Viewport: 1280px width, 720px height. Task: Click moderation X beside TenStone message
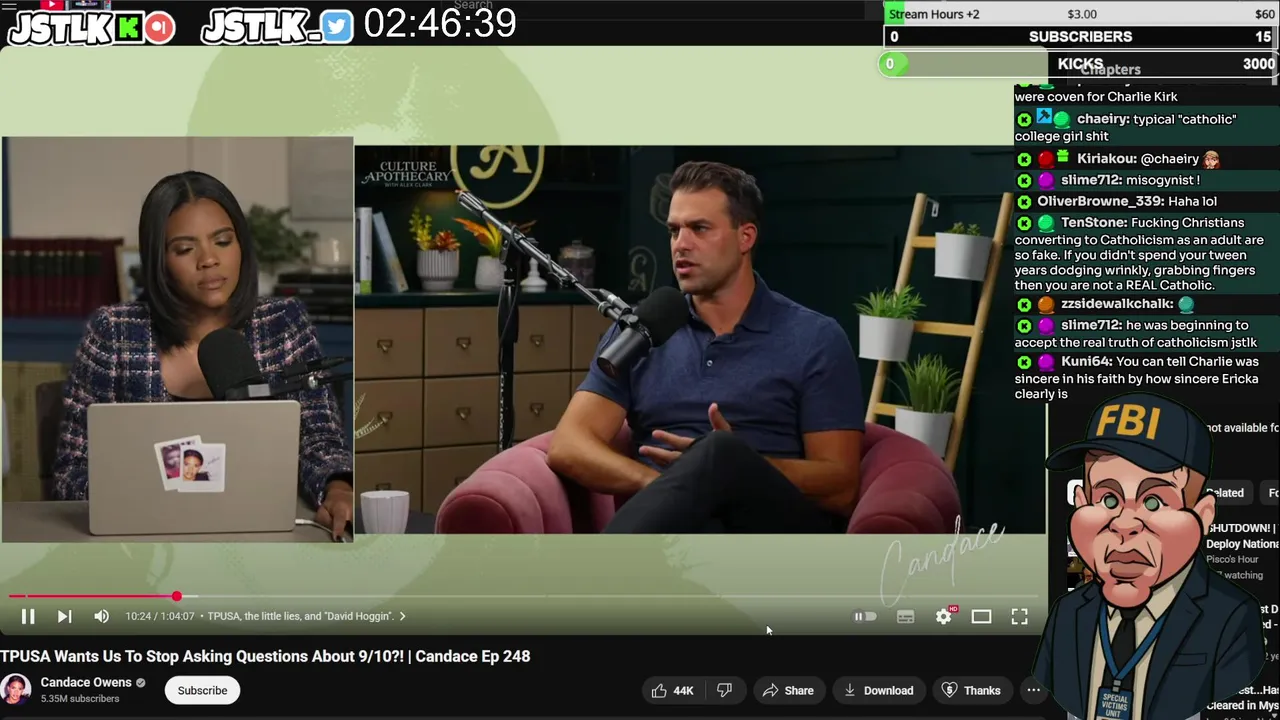pos(1024,223)
